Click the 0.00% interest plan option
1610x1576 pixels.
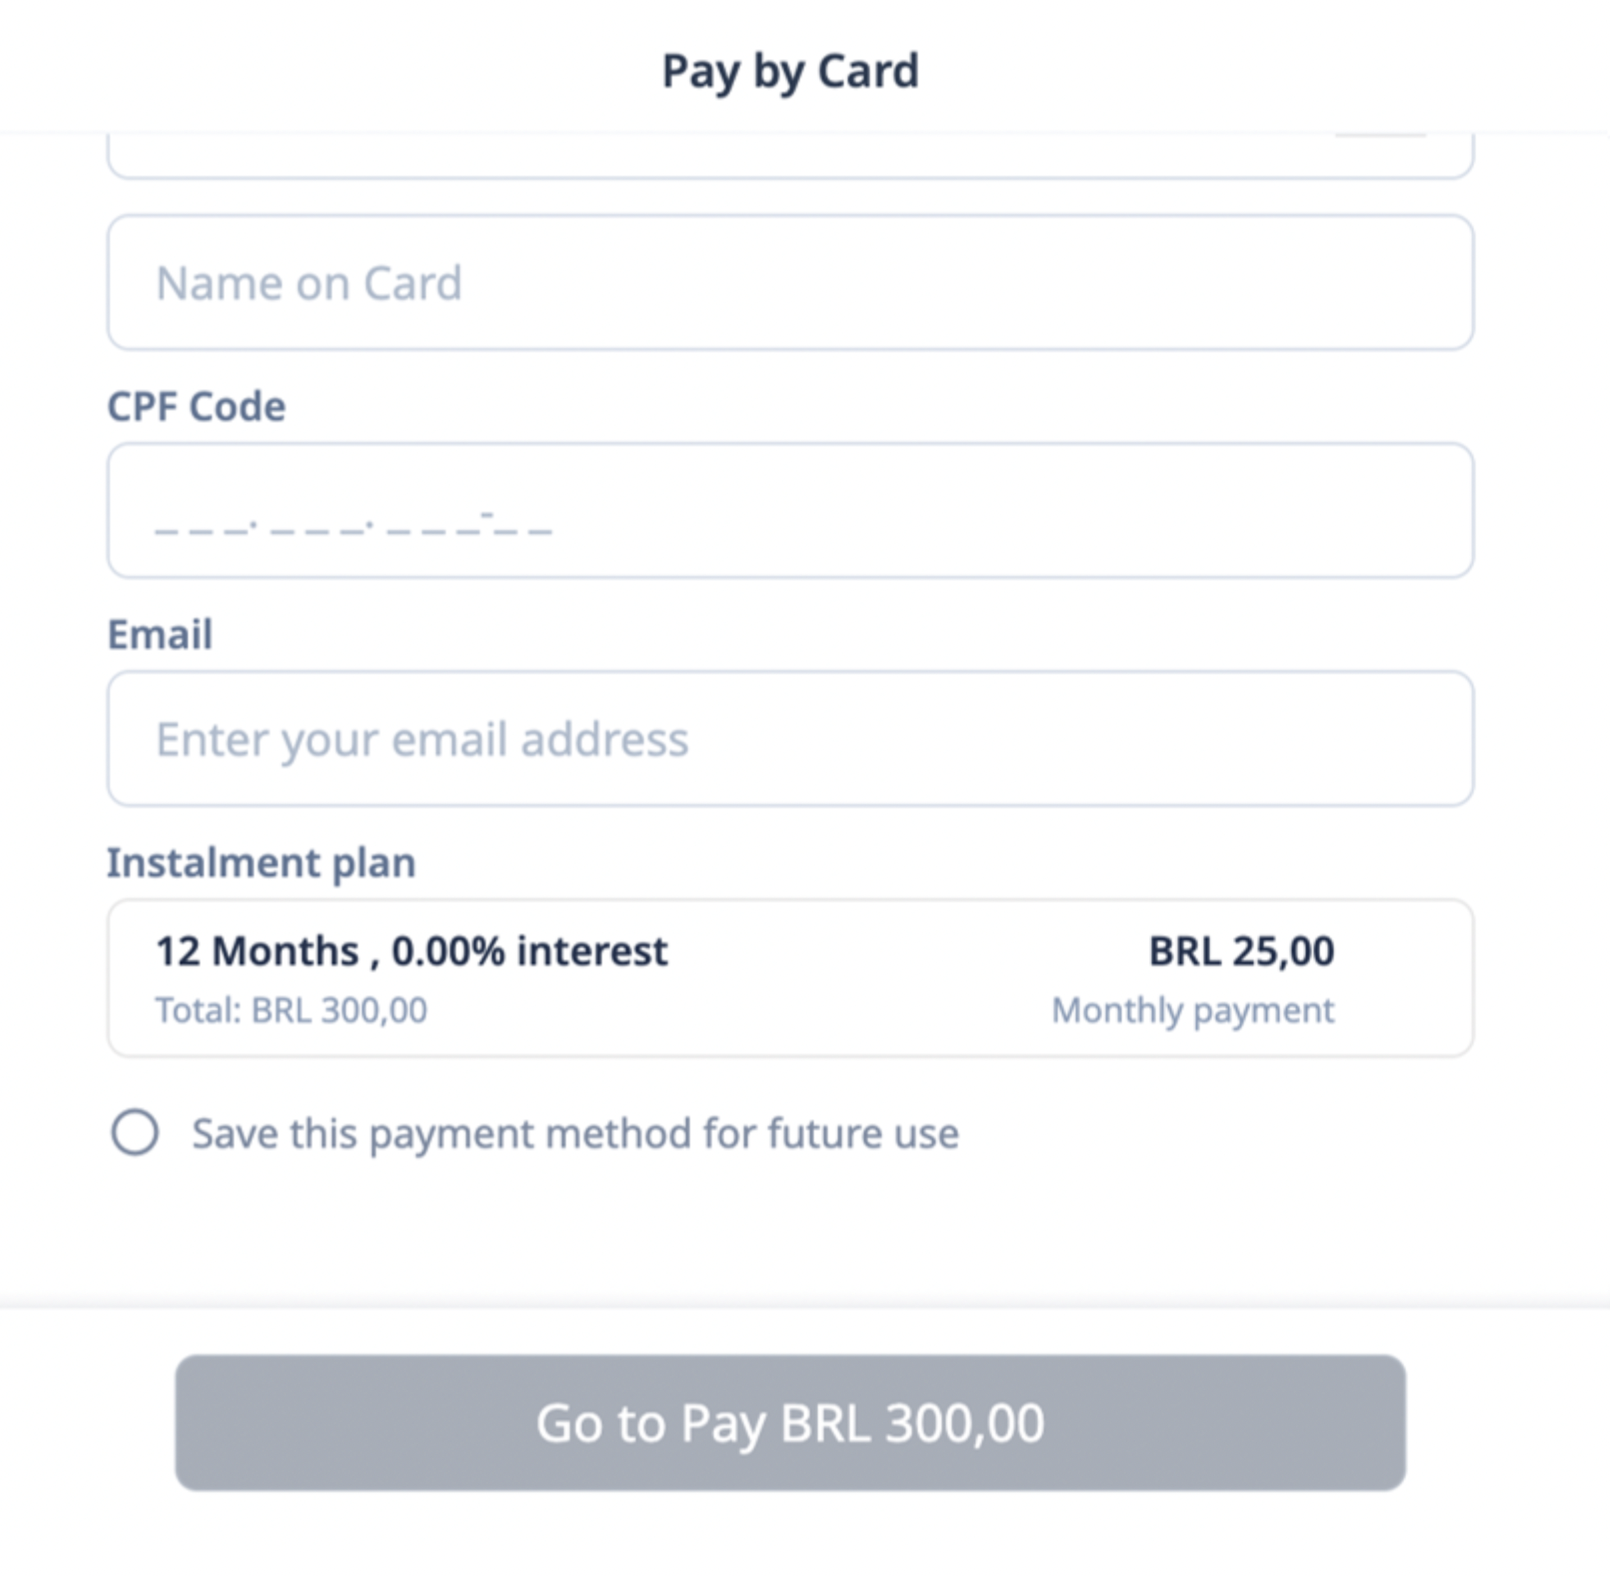coord(529,951)
